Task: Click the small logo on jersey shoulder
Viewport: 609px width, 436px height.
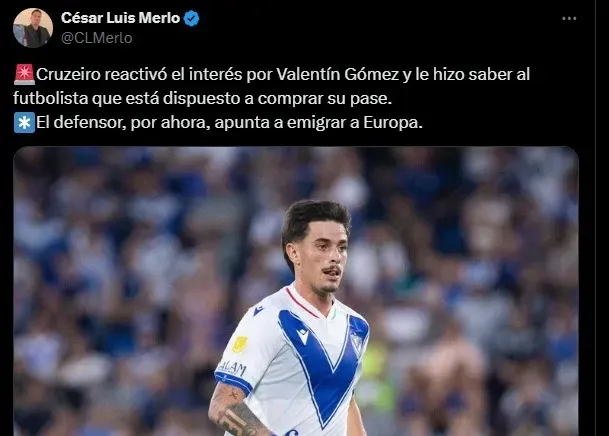Action: point(258,311)
